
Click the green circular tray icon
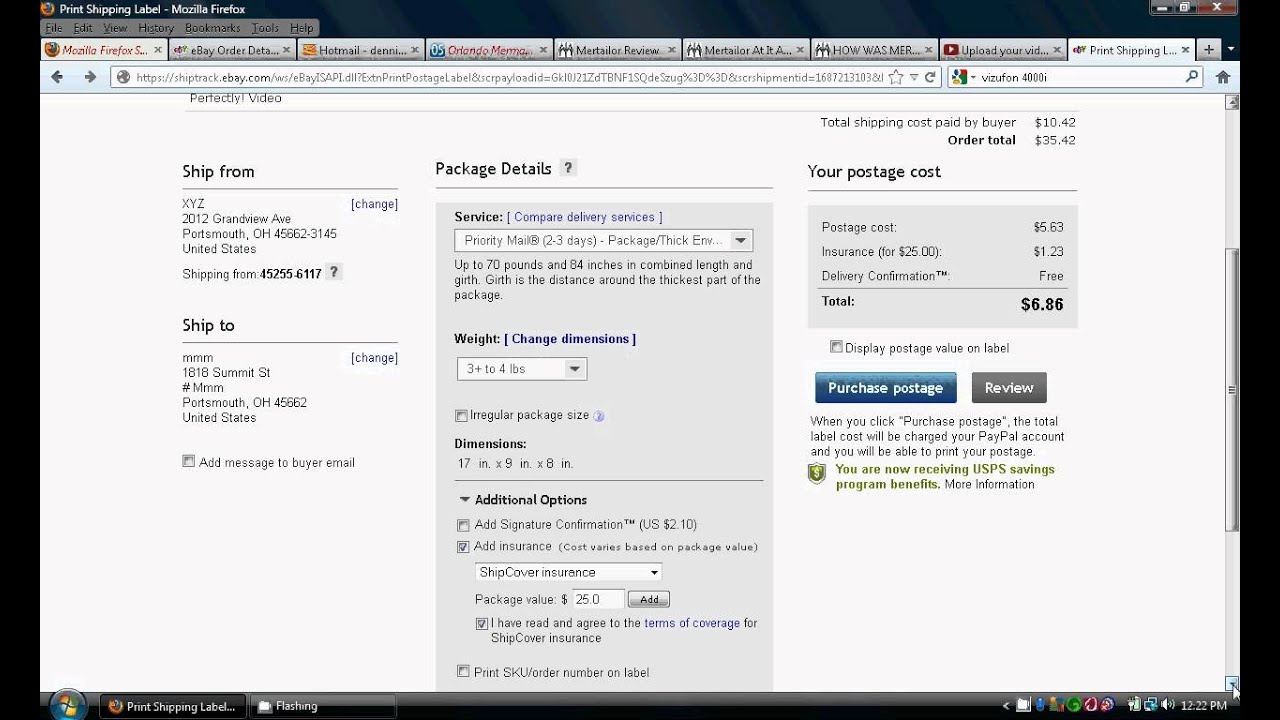click(1073, 705)
